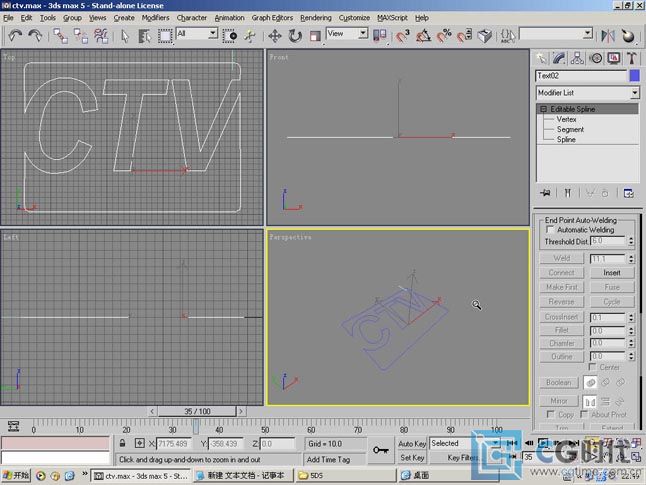Open the File menu
The height and width of the screenshot is (485, 646).
(x=8, y=18)
